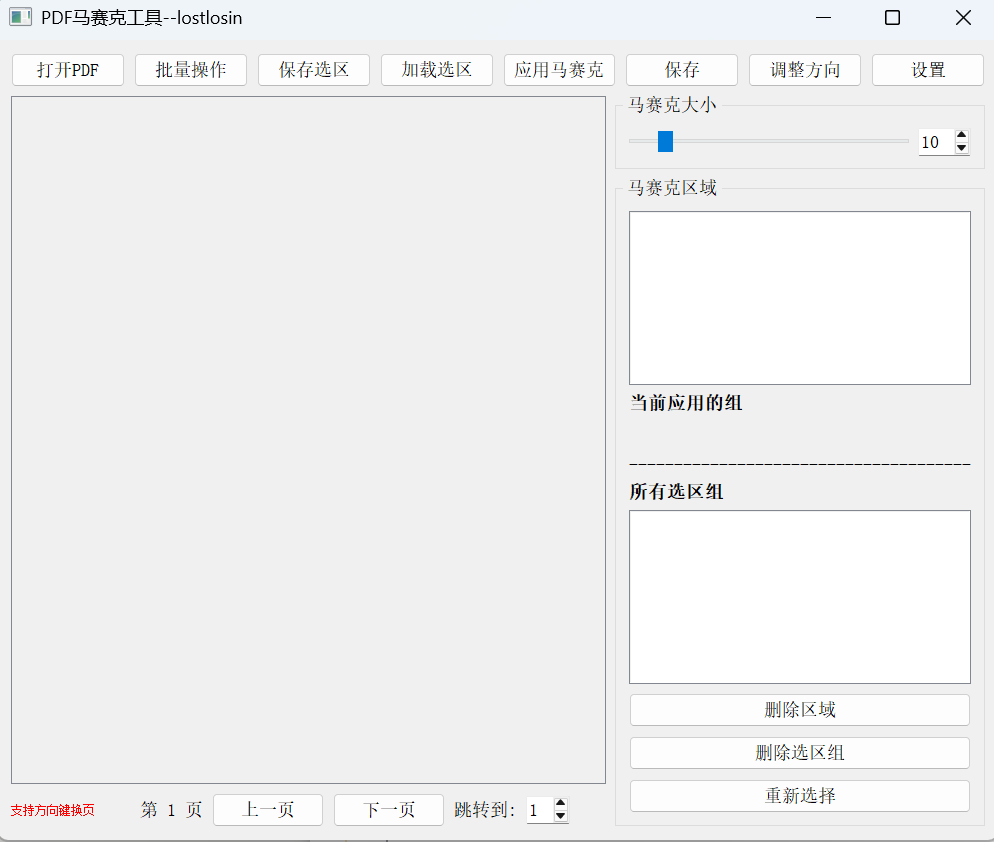994x842 pixels.
Task: Click the 保存 save button
Action: (x=681, y=70)
